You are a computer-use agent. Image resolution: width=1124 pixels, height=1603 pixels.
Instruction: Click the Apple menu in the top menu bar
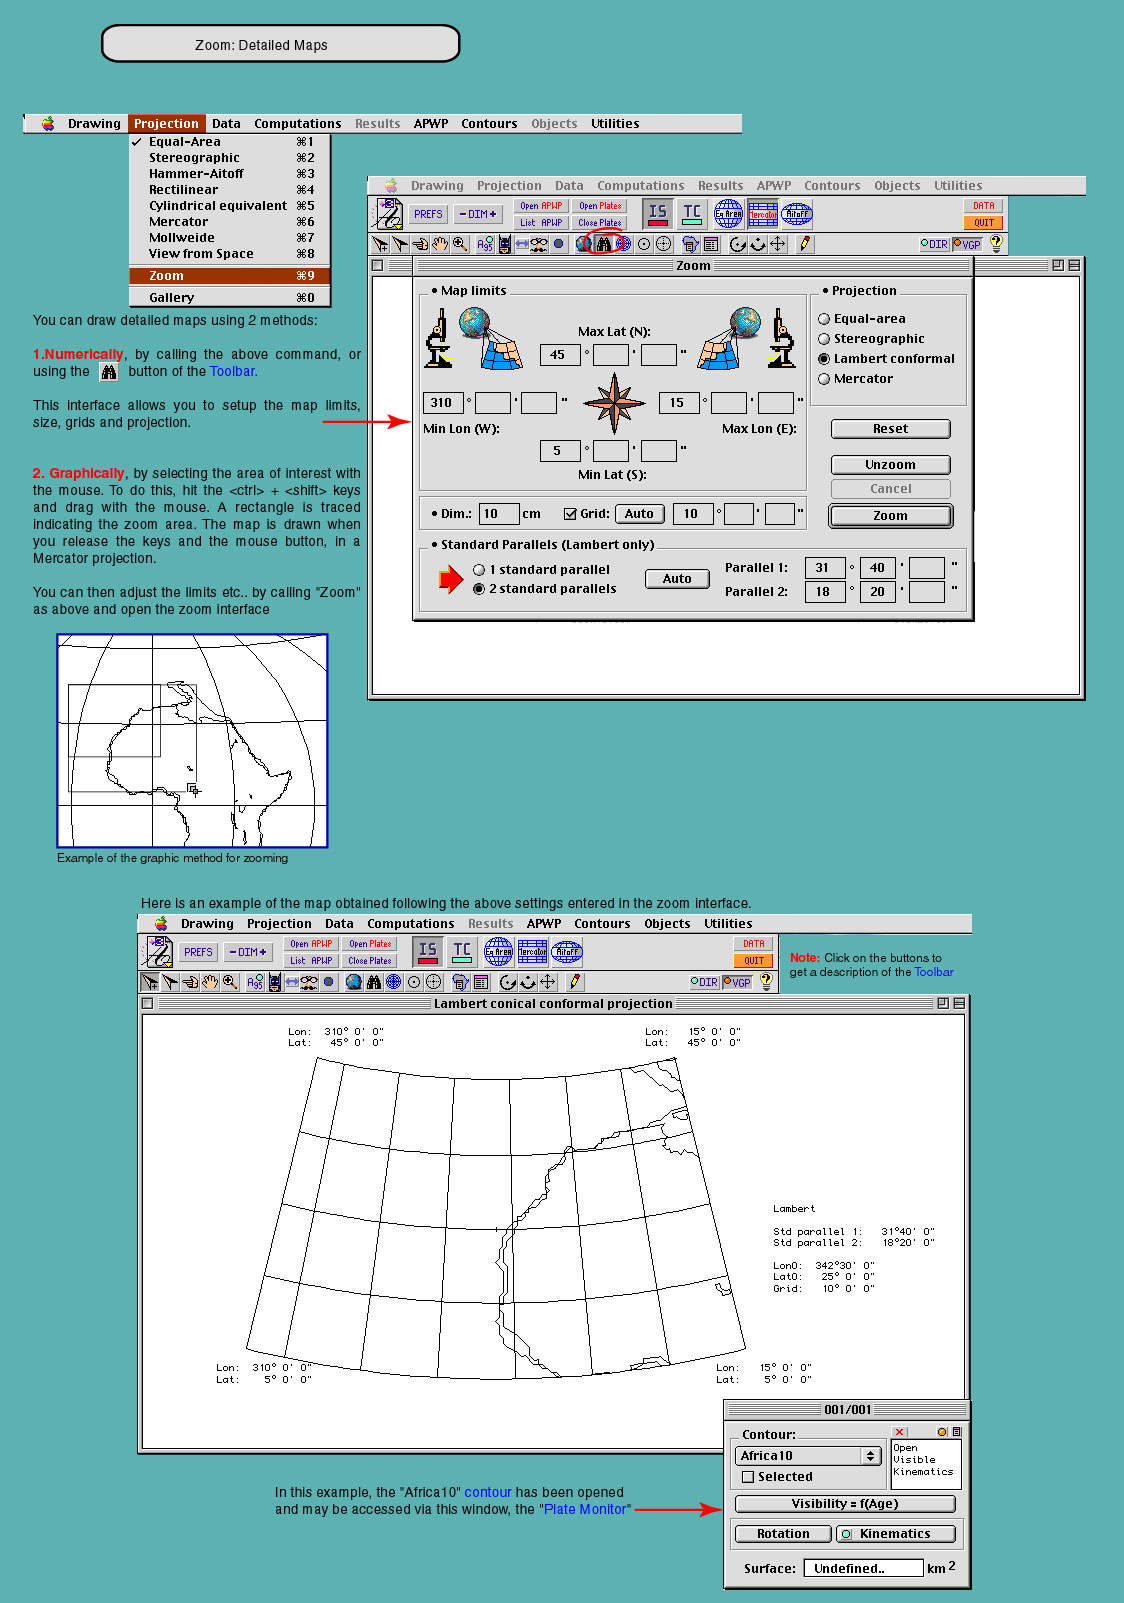(48, 124)
